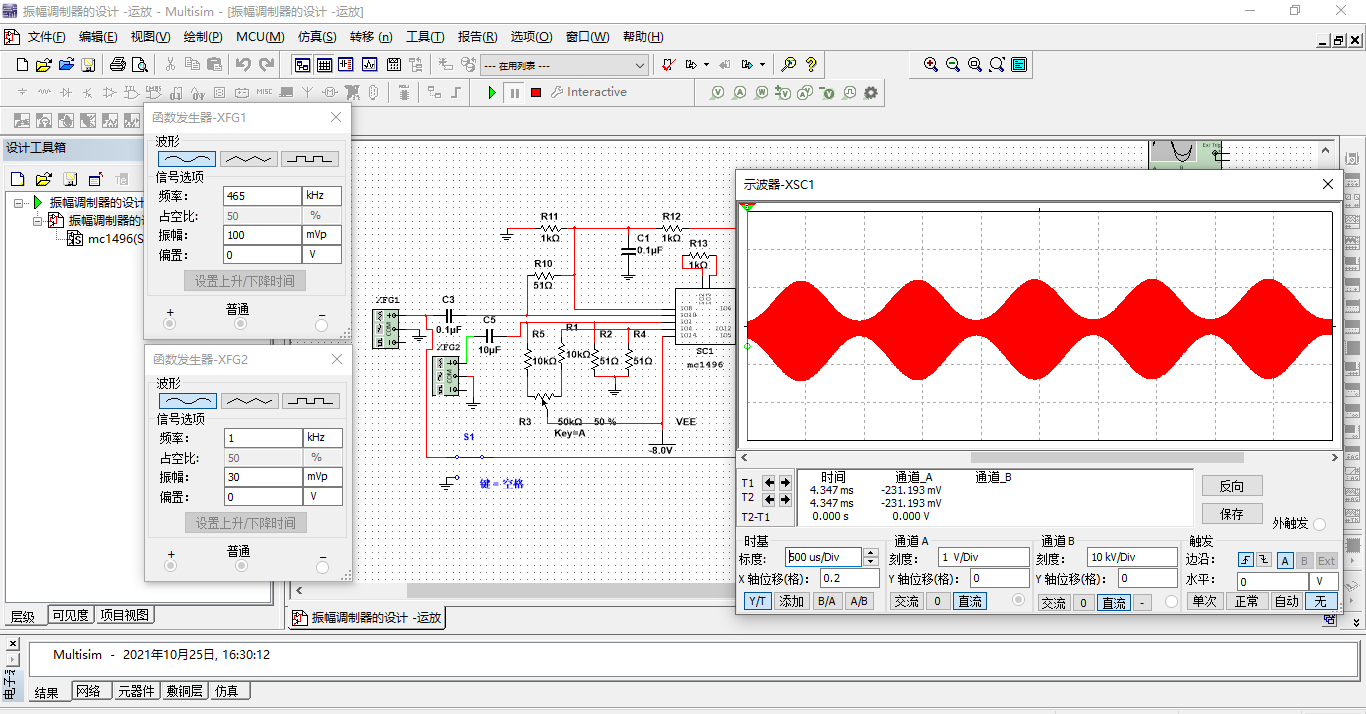Open the 仿真(S) menu
The height and width of the screenshot is (714, 1366).
click(x=315, y=37)
